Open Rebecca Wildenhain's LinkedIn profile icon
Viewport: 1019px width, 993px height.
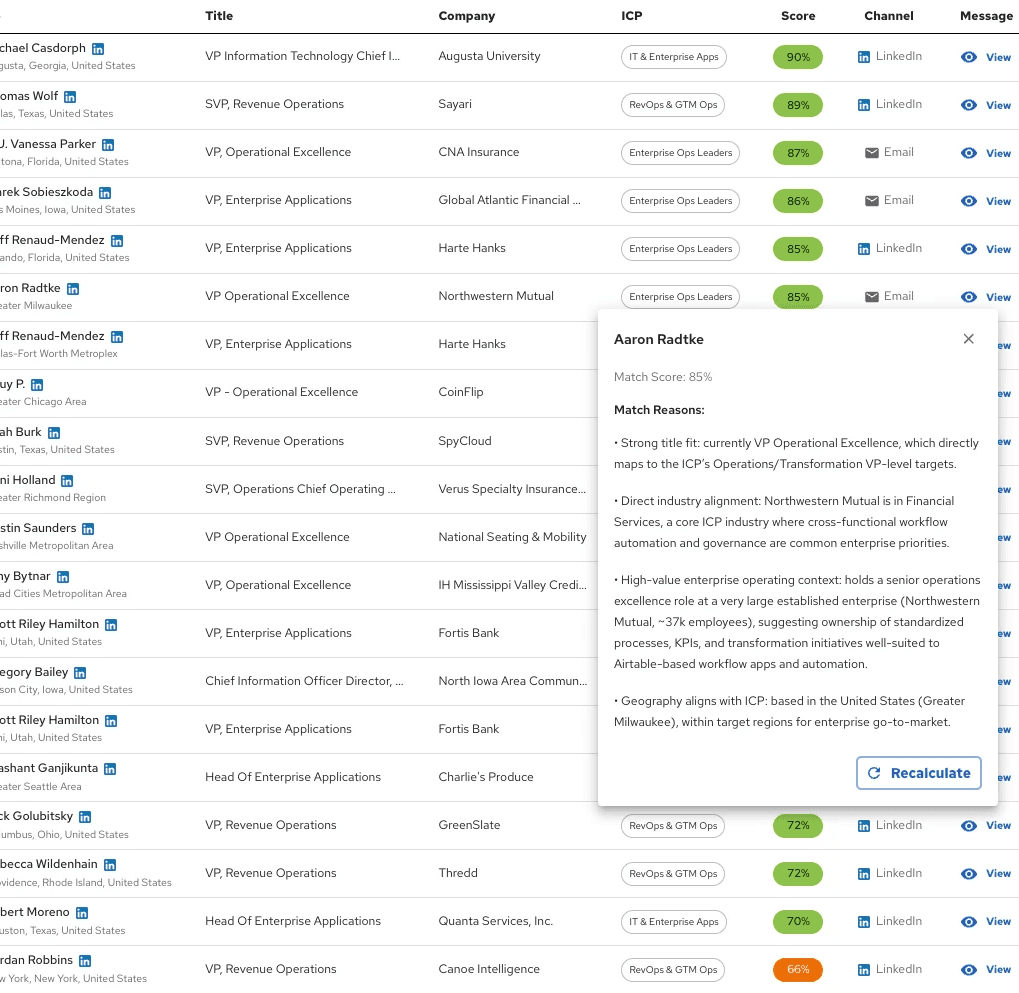(x=110, y=865)
